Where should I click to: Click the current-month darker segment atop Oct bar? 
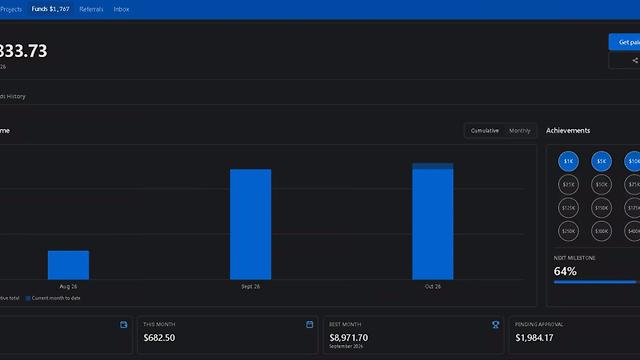[x=433, y=166]
